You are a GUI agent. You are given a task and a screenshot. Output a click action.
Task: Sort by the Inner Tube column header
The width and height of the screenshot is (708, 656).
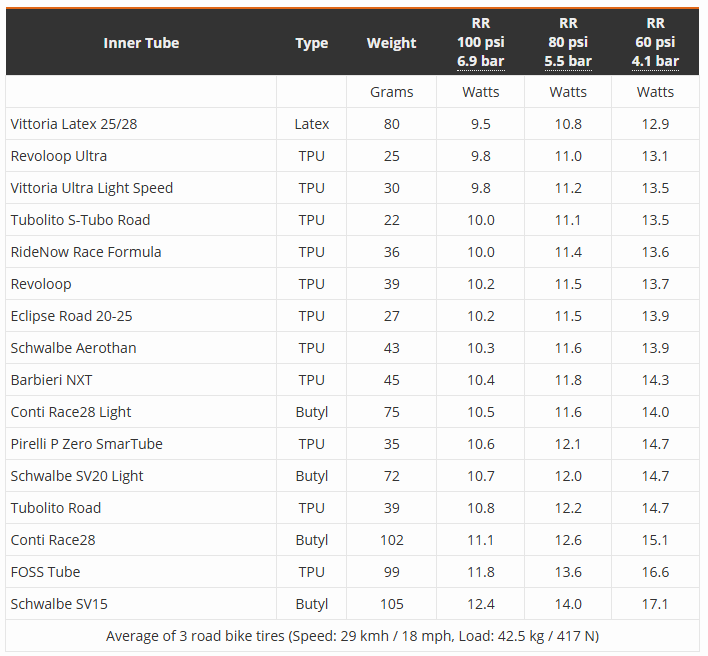click(141, 43)
